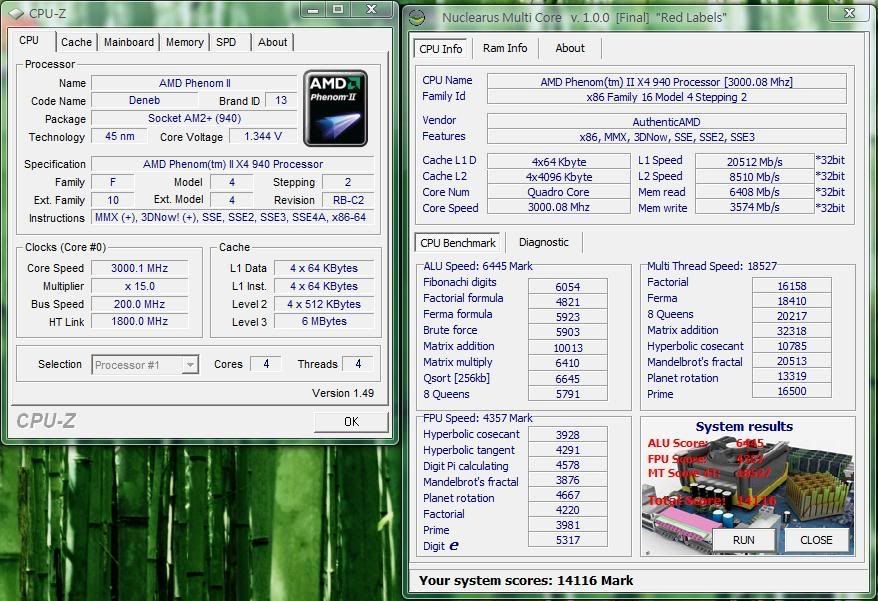
Task: Start the benchmark with the RUN button
Action: [744, 540]
